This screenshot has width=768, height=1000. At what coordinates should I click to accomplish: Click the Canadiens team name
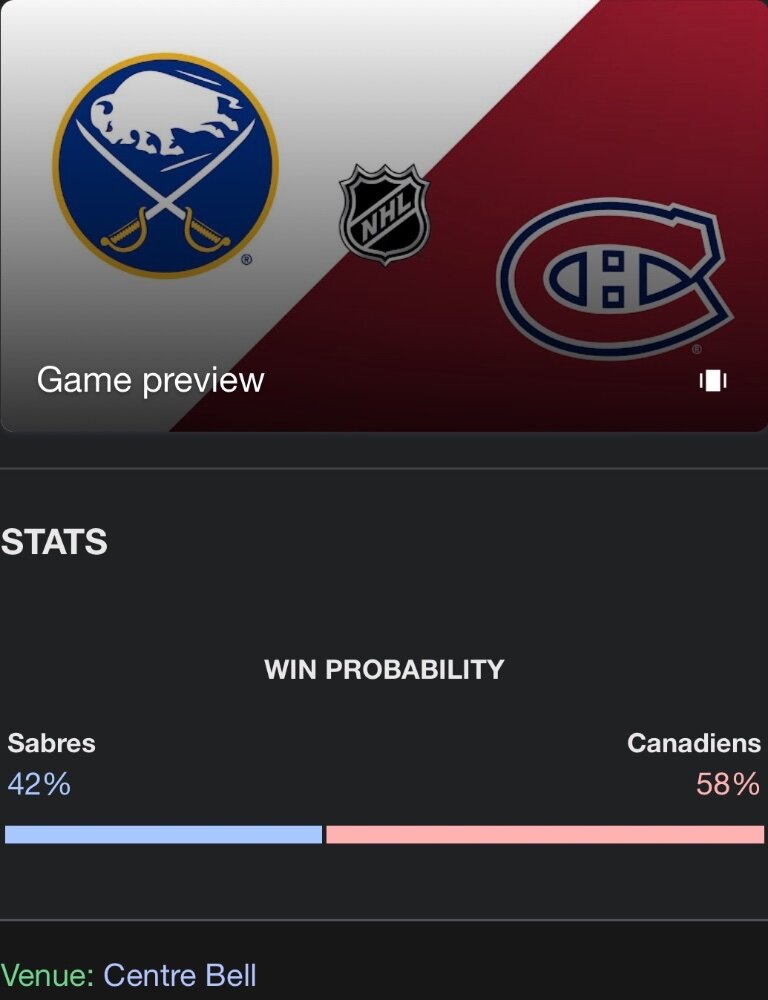[x=693, y=743]
